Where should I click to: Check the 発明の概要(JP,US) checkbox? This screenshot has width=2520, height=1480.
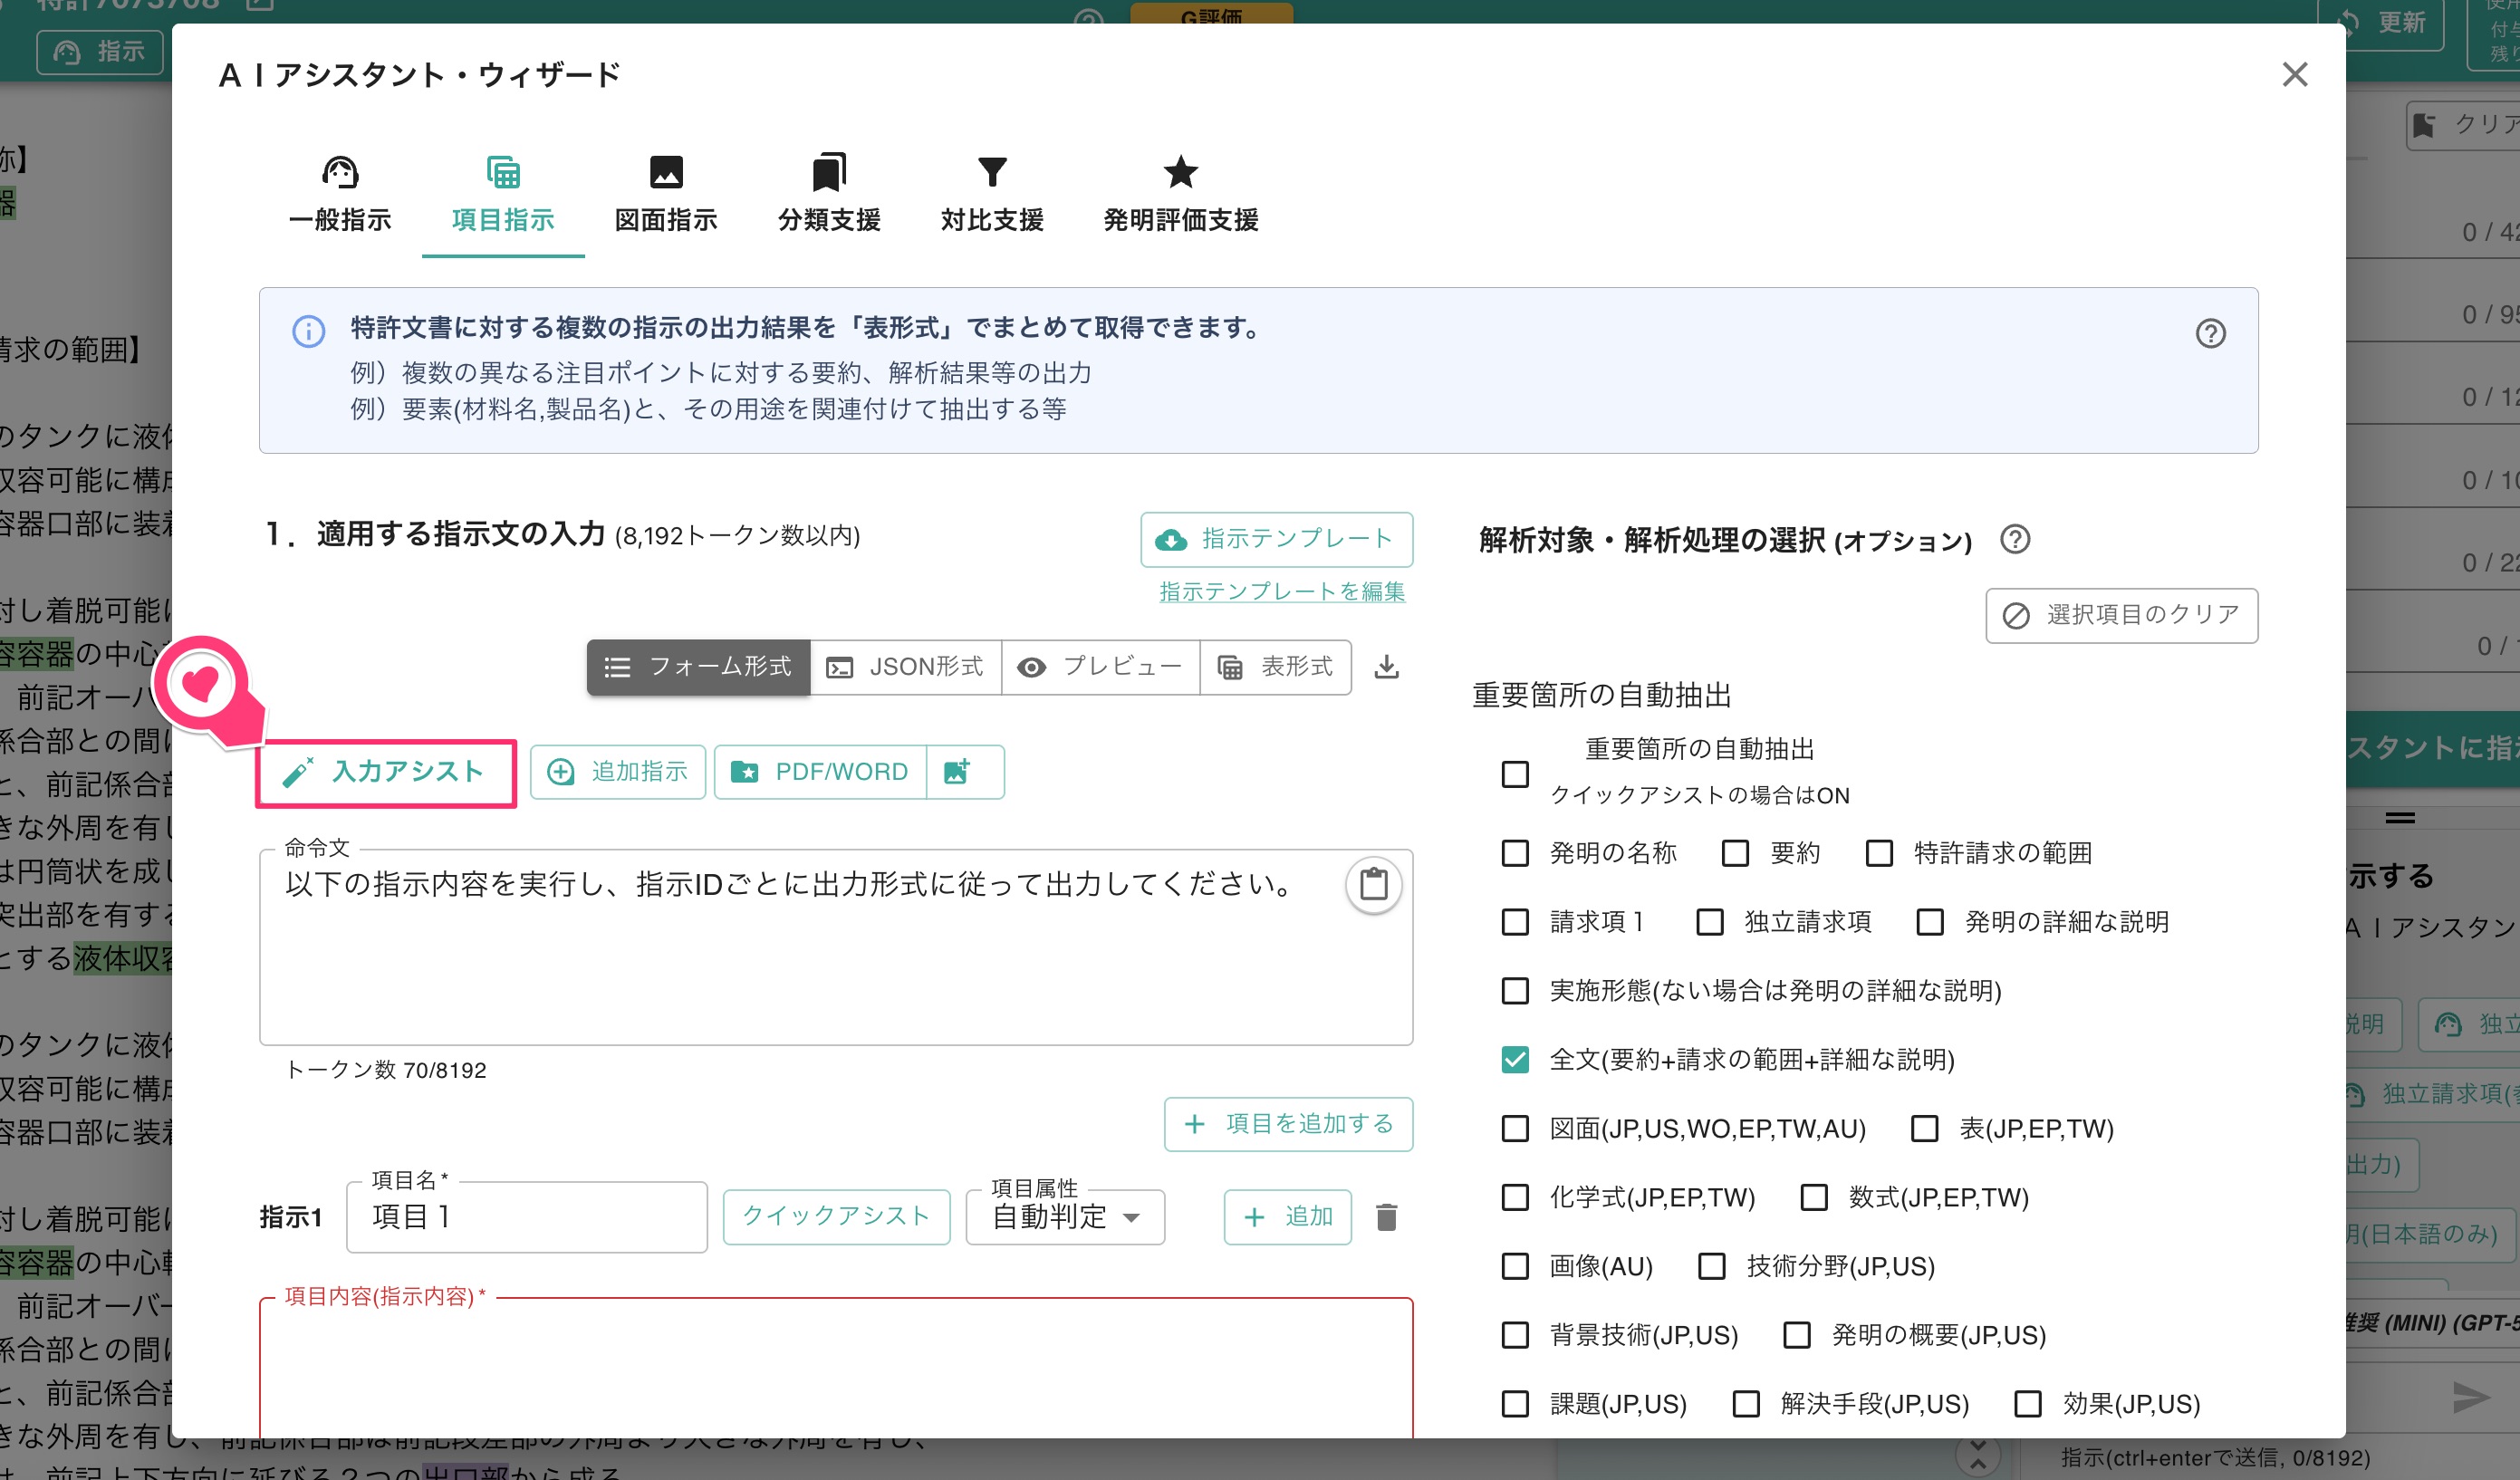[1797, 1336]
